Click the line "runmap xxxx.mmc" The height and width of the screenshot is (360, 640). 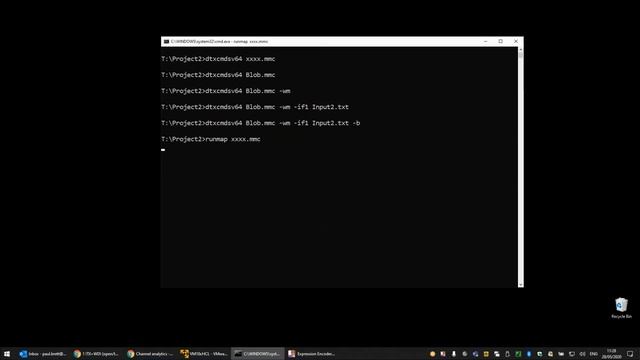click(x=211, y=139)
